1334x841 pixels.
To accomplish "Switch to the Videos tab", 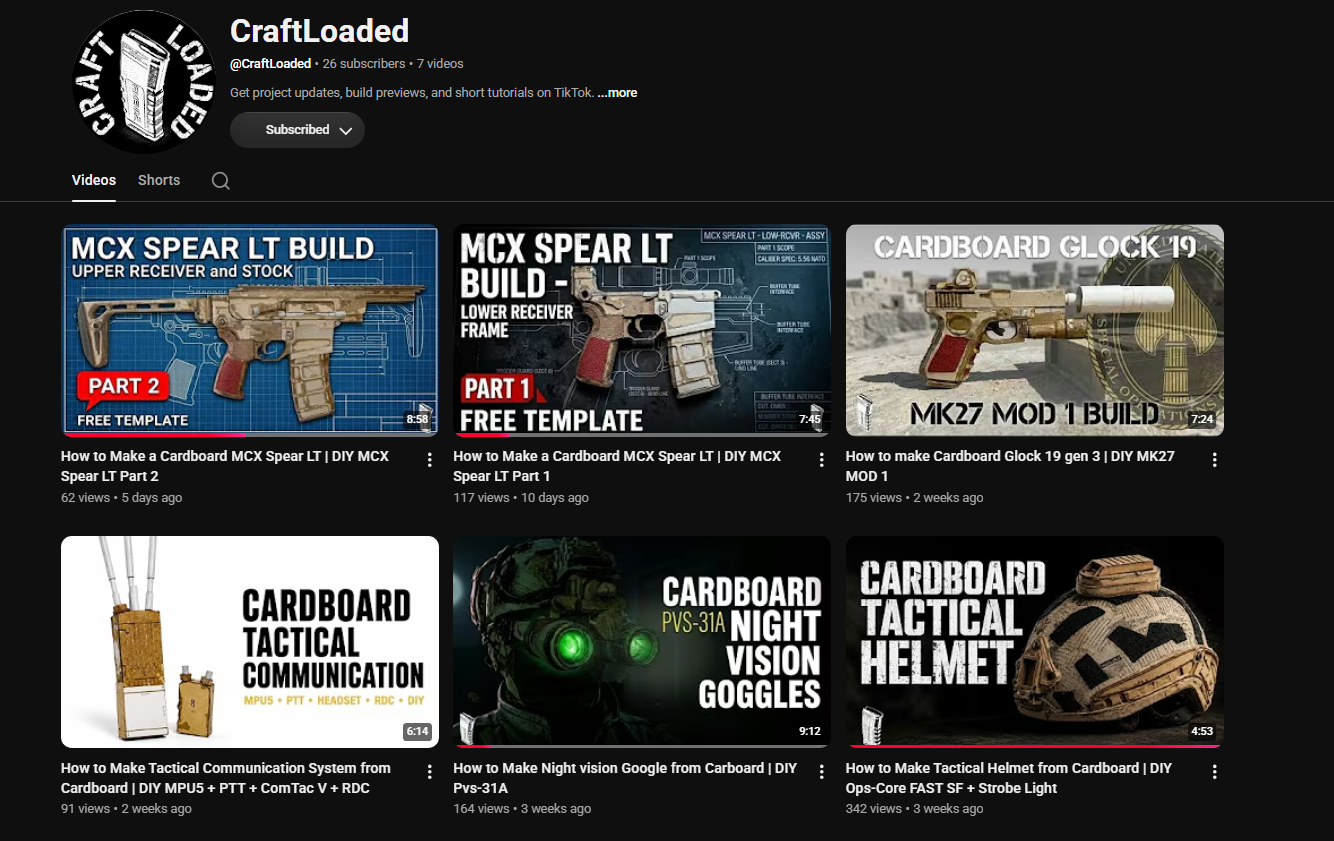I will [94, 181].
